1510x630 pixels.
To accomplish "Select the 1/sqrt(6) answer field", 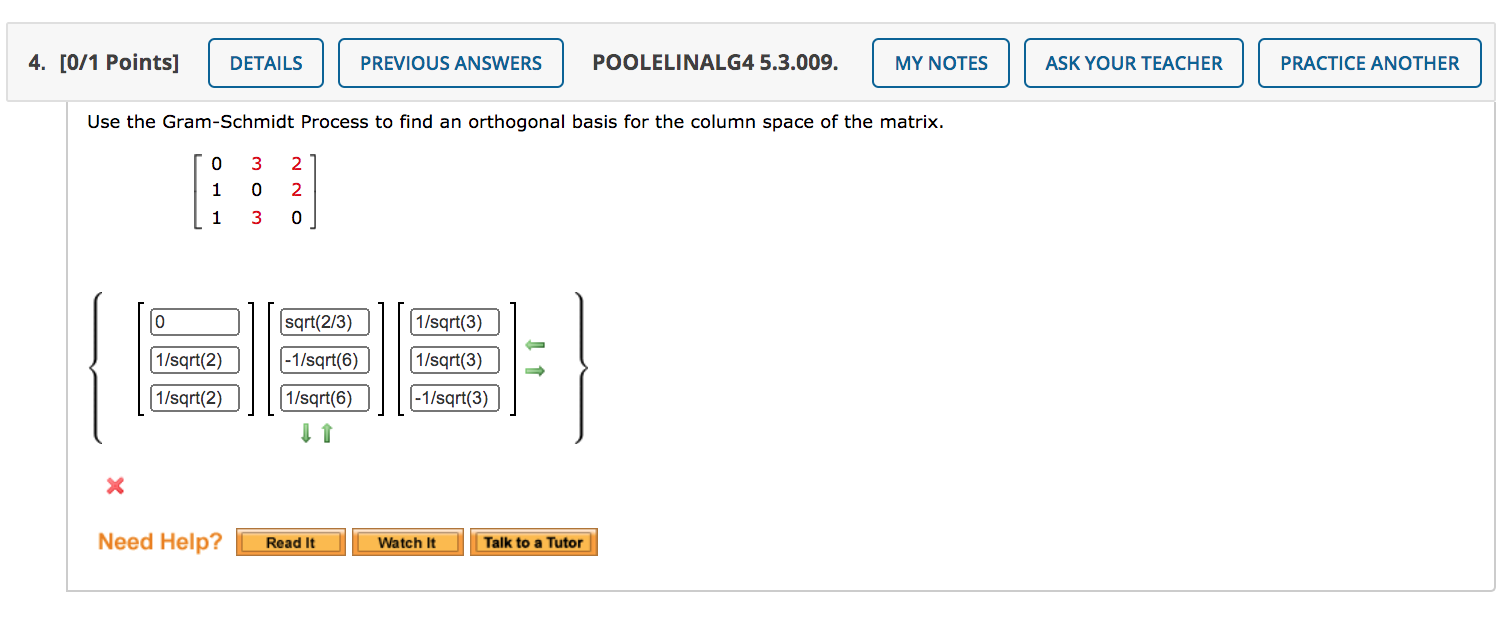I will pos(324,397).
